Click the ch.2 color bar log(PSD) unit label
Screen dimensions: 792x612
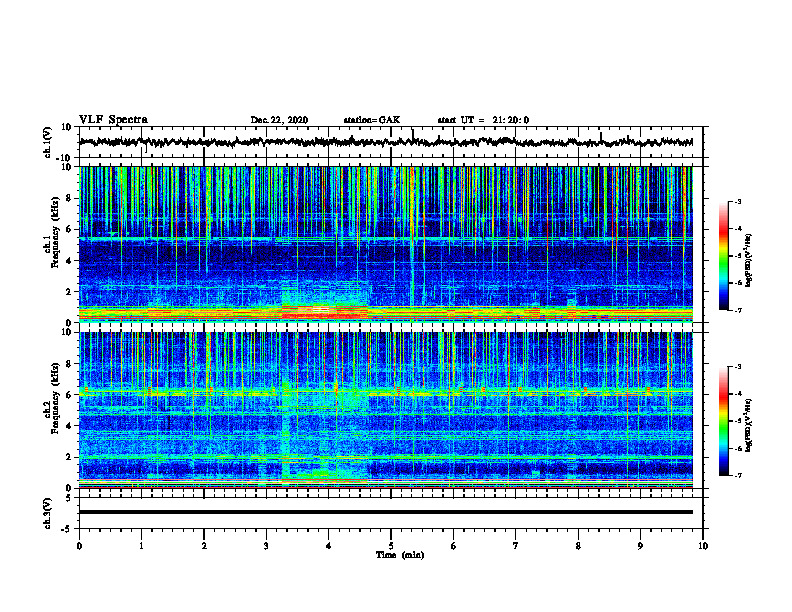pos(749,424)
